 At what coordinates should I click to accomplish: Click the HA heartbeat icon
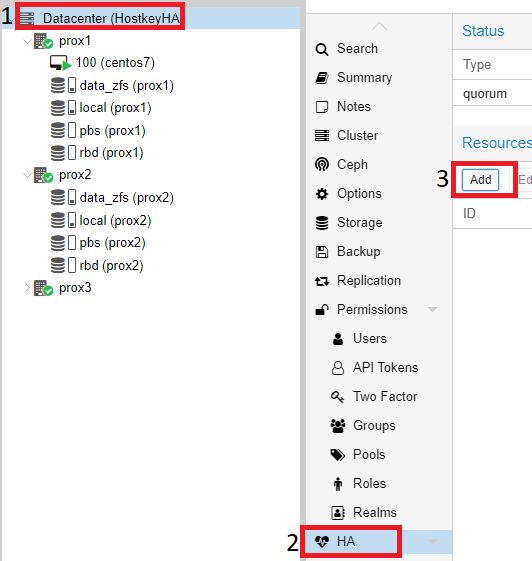pos(322,542)
